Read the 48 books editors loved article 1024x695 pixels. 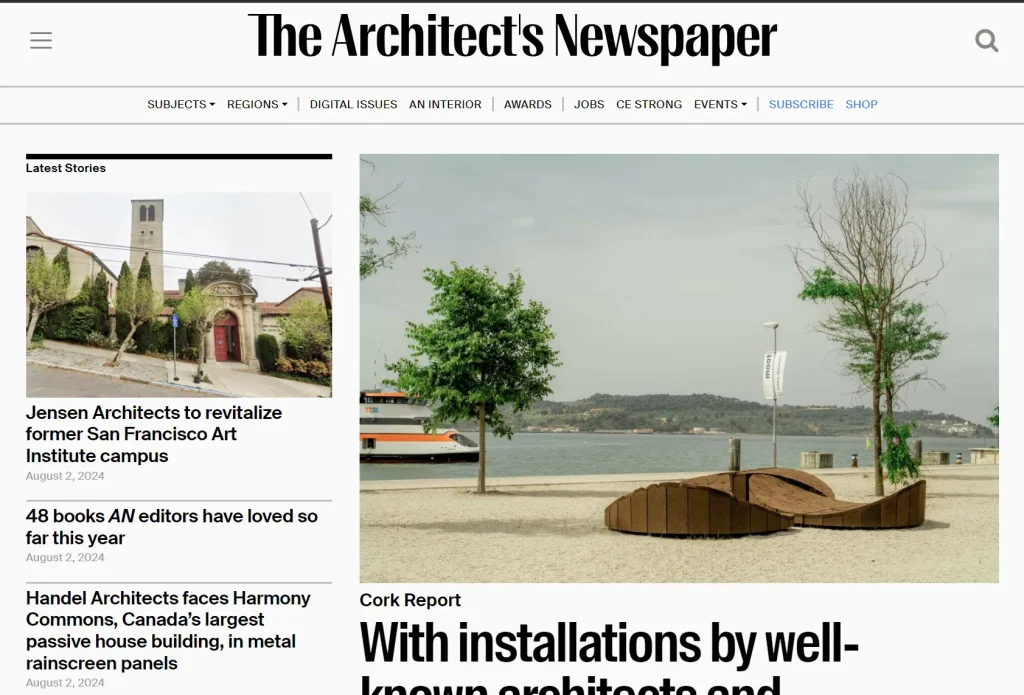[171, 527]
